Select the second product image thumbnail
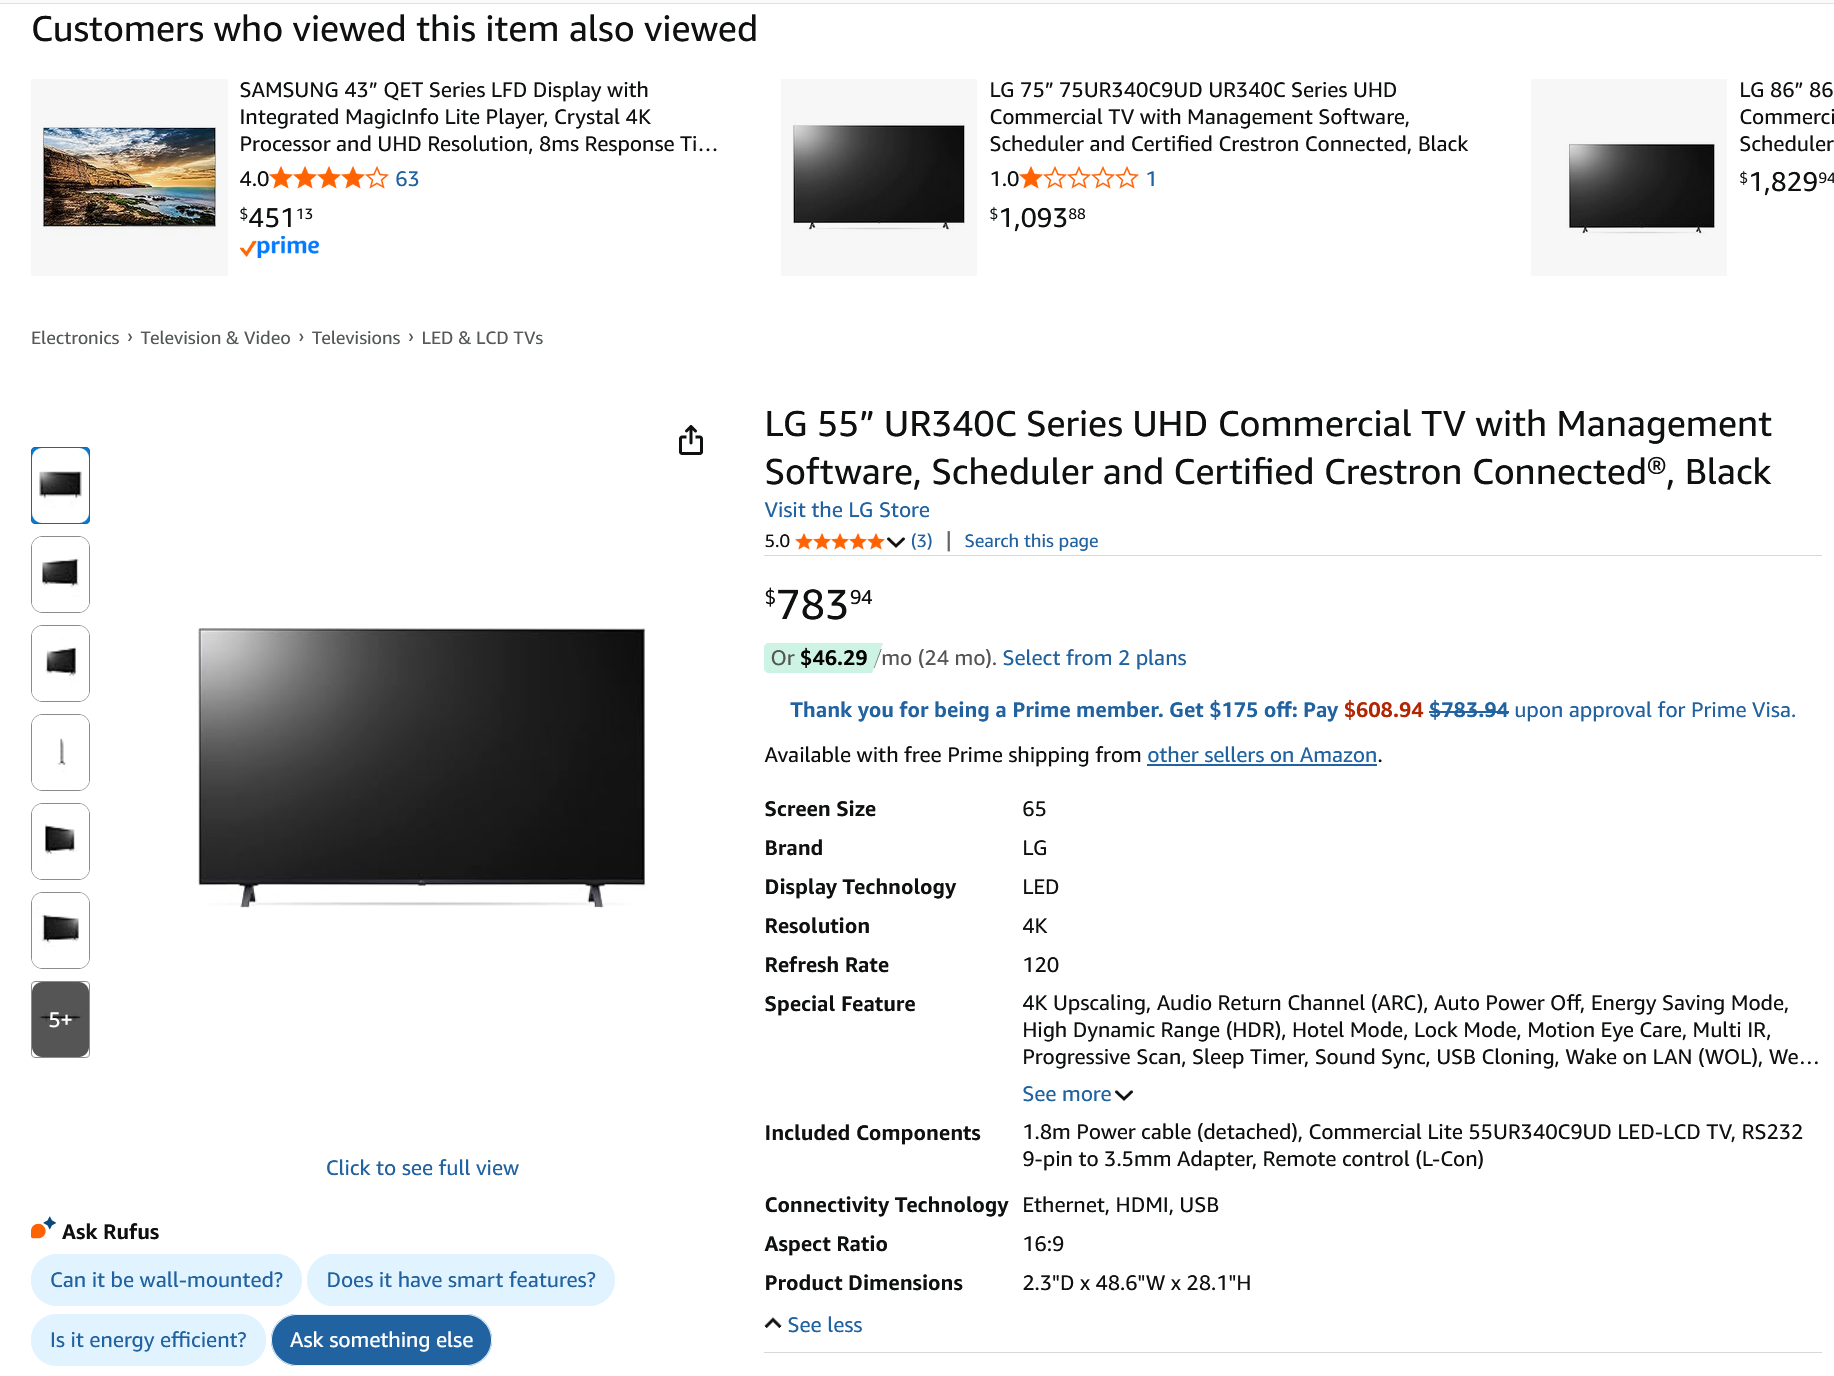The width and height of the screenshot is (1834, 1376). pyautogui.click(x=60, y=574)
